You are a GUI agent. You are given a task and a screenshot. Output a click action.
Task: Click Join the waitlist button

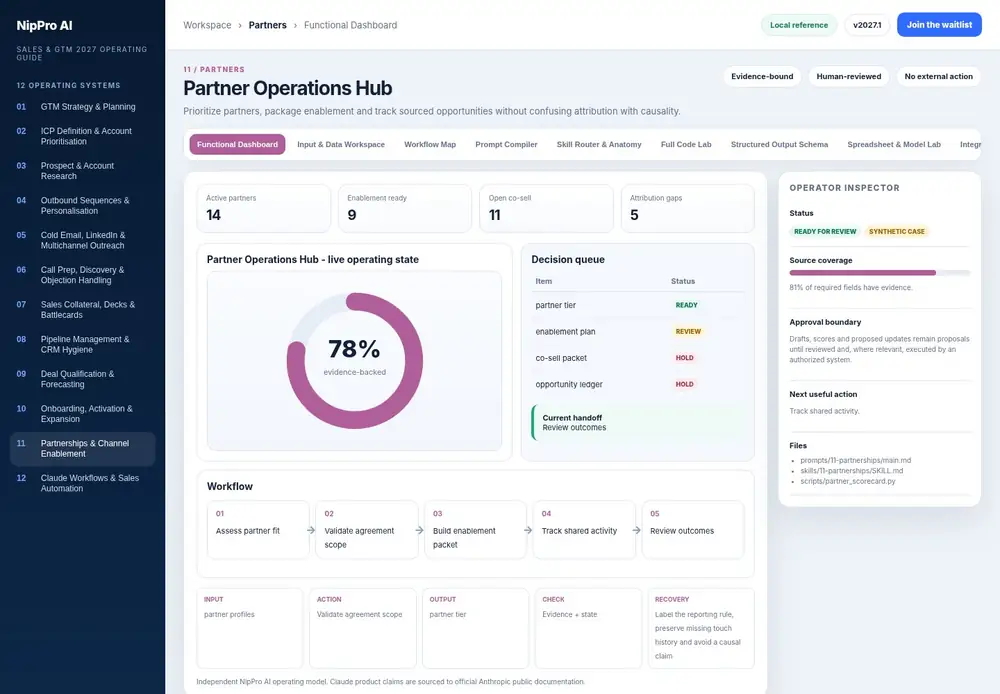click(x=939, y=25)
